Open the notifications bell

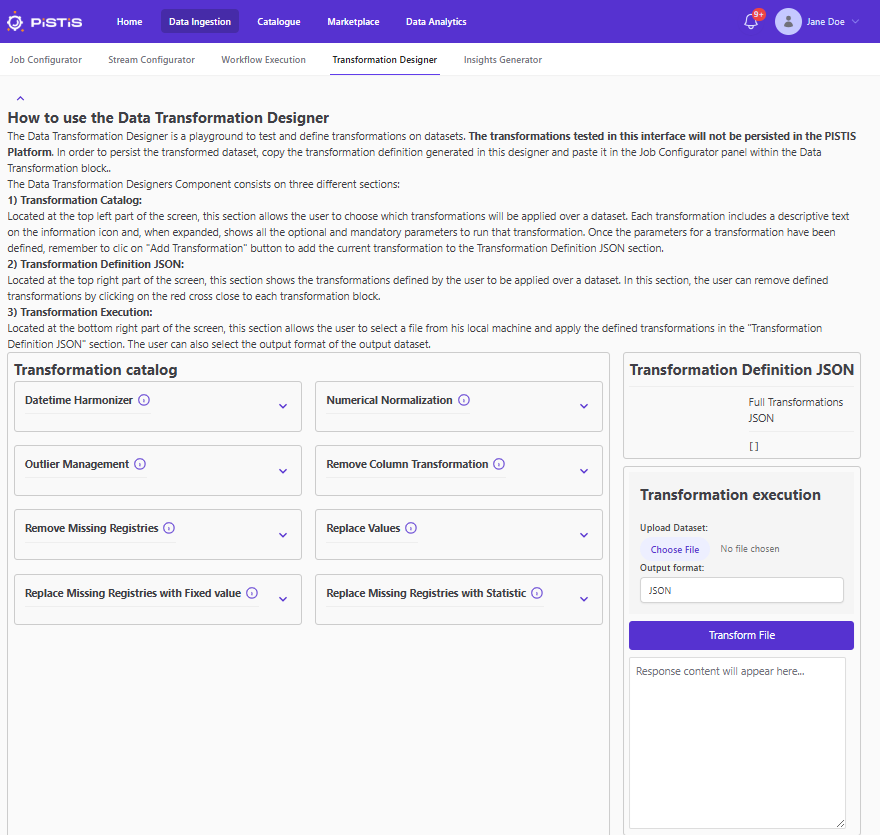[751, 22]
